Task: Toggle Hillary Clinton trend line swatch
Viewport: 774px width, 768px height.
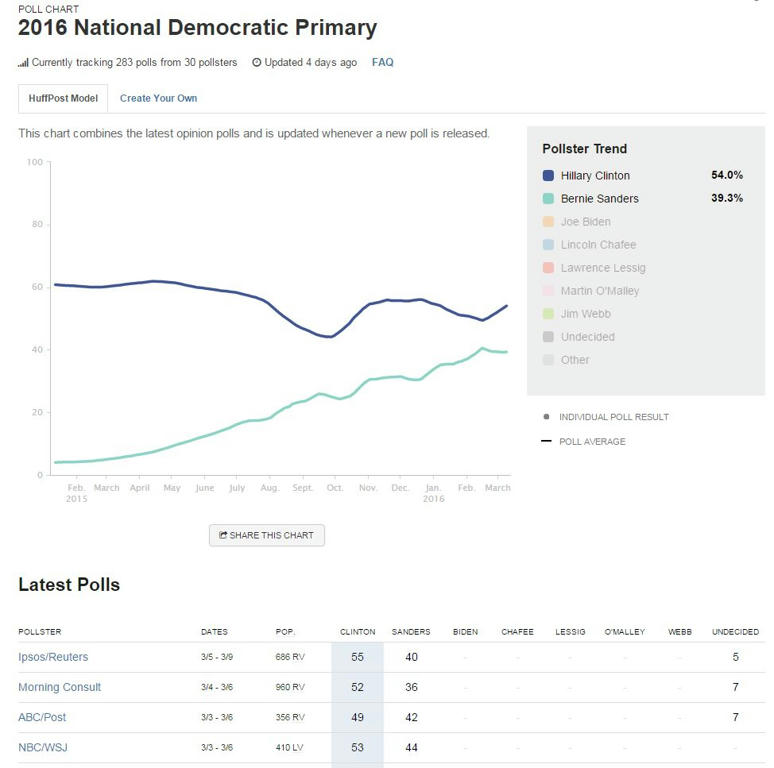Action: point(548,176)
